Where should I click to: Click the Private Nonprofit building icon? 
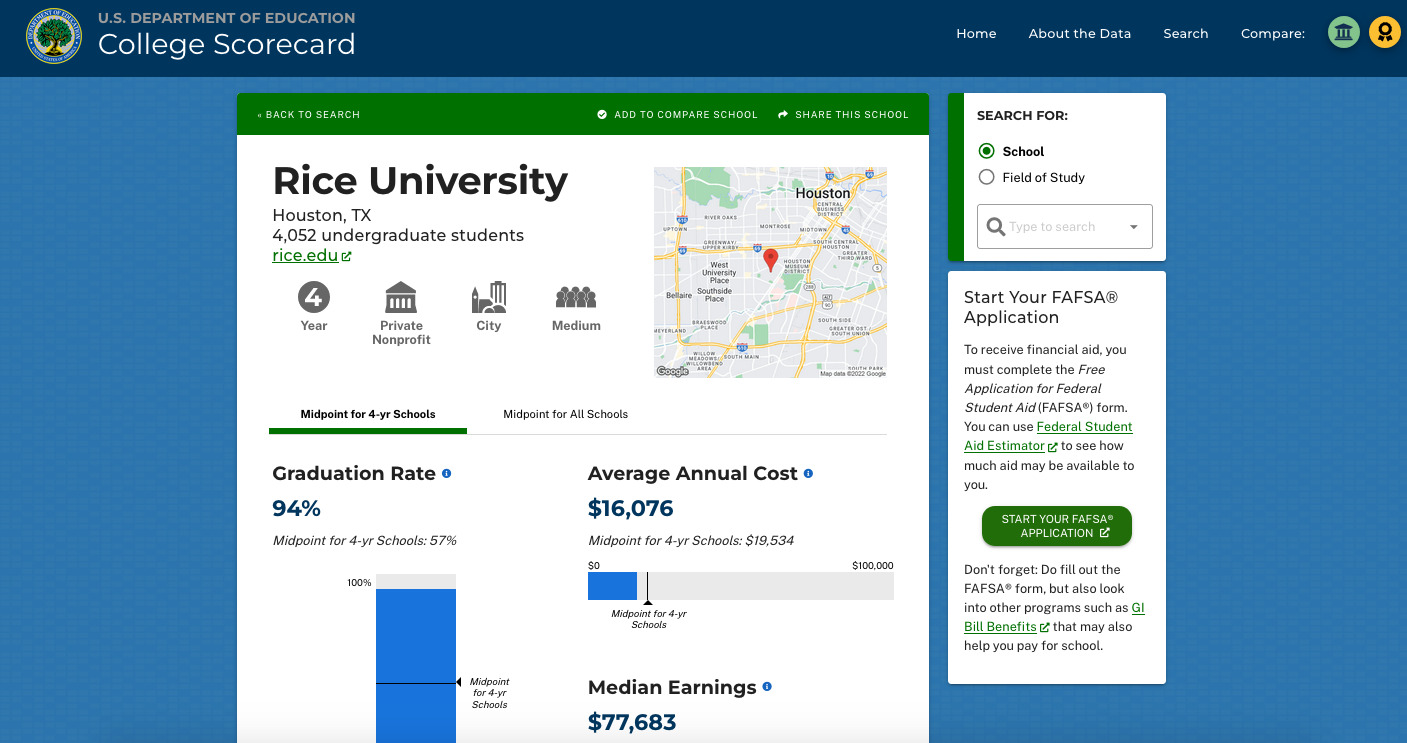401,297
